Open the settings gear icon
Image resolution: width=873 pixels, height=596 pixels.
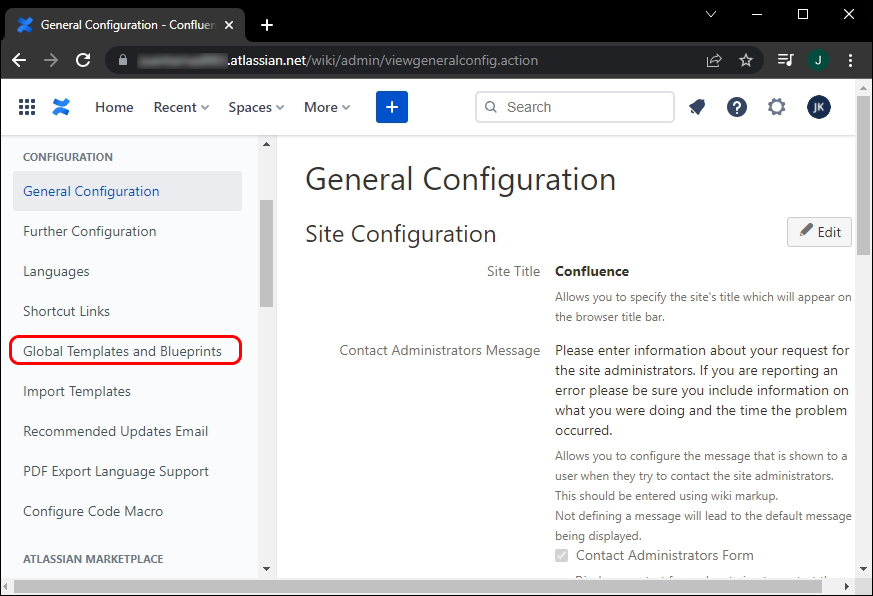point(777,107)
